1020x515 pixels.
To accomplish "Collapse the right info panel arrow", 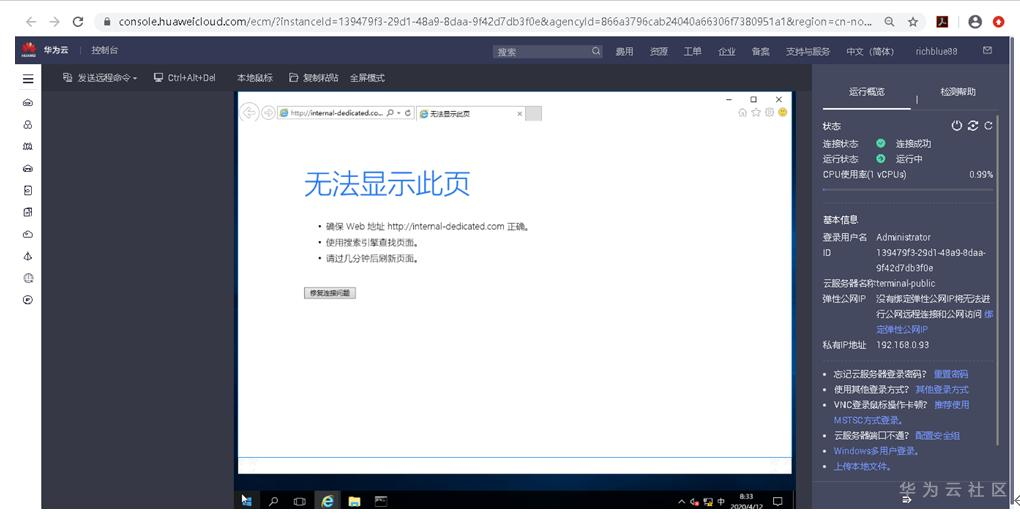I will point(907,499).
